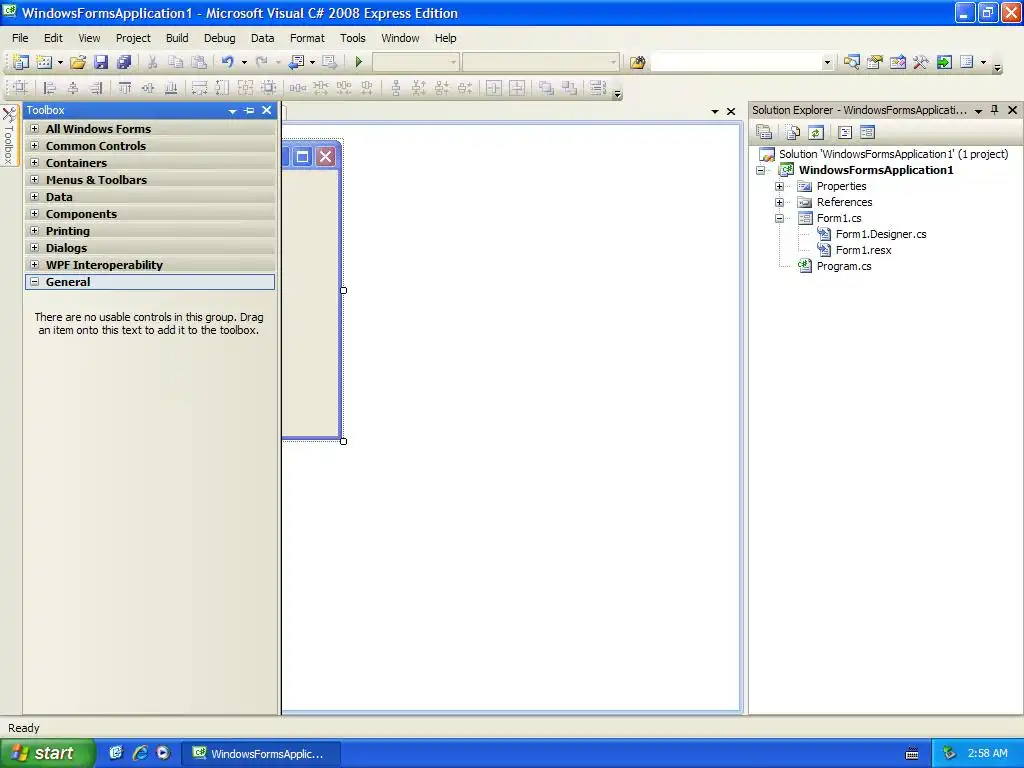Screen dimensions: 1024x768
Task: Open the Format menu
Action: pos(307,38)
